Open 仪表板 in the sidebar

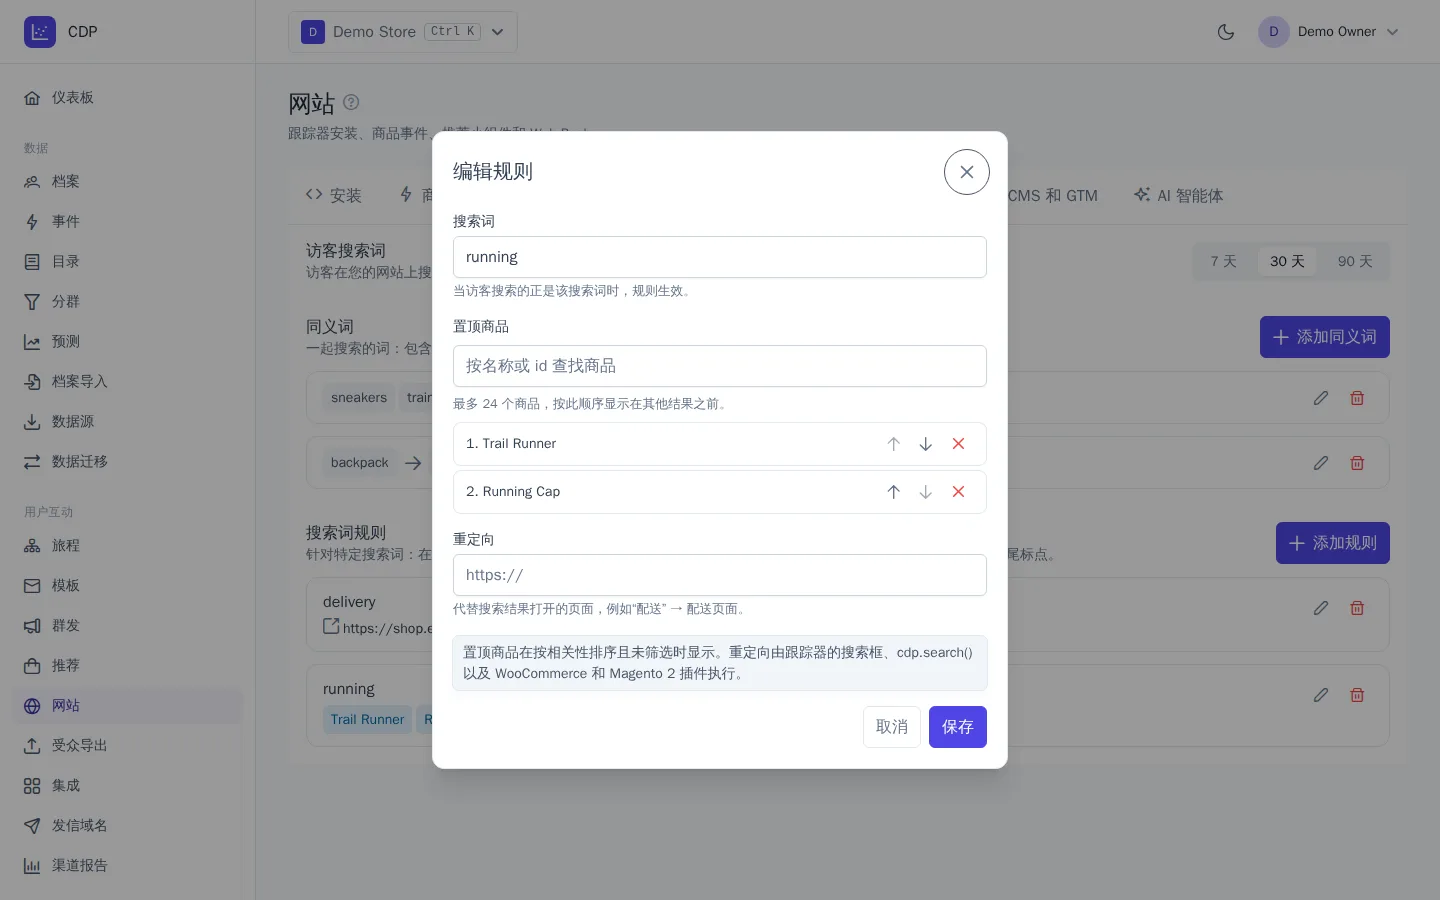point(128,98)
